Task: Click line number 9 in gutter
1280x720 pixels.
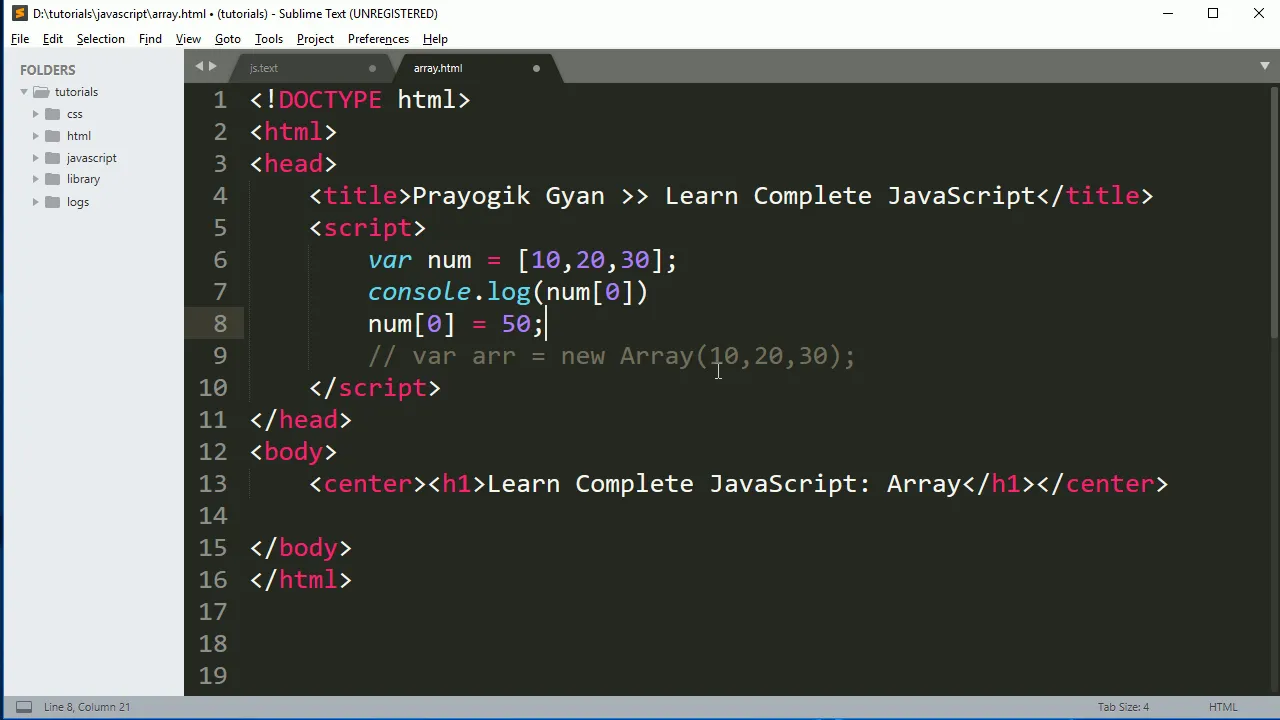Action: [x=220, y=356]
